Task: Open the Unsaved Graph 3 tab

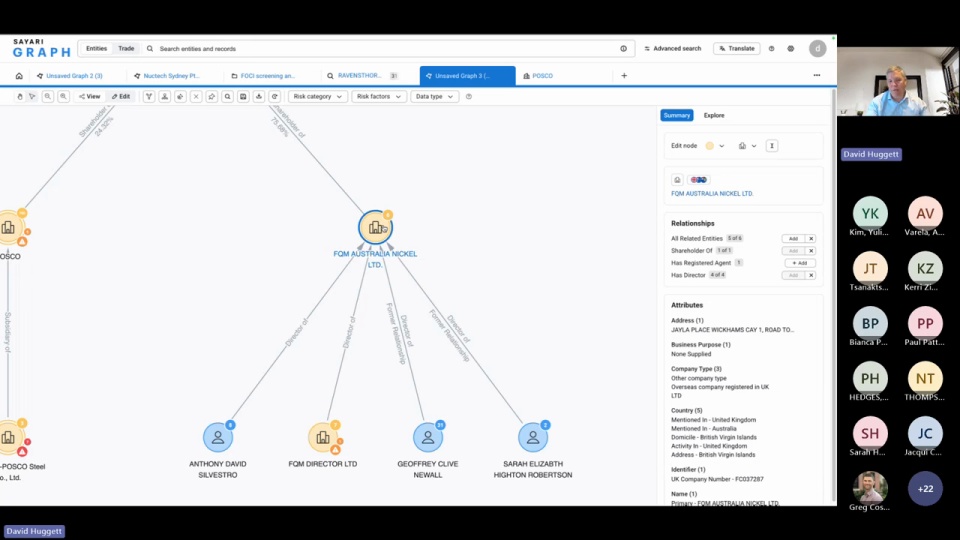Action: click(467, 76)
